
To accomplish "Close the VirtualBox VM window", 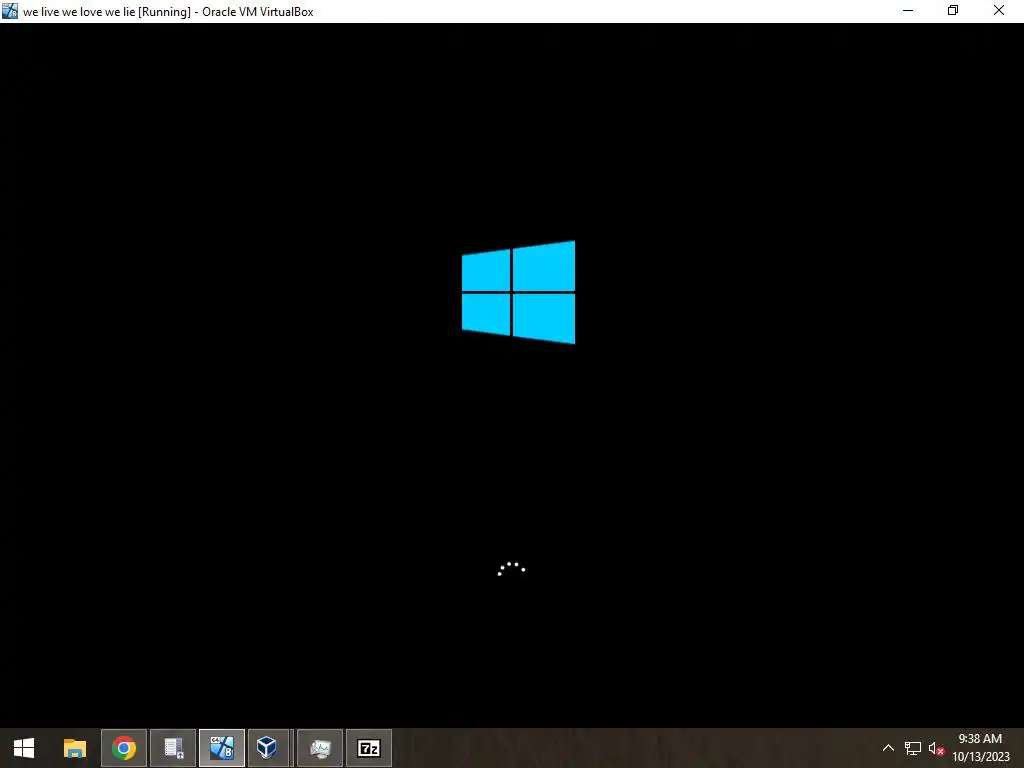I will point(999,11).
